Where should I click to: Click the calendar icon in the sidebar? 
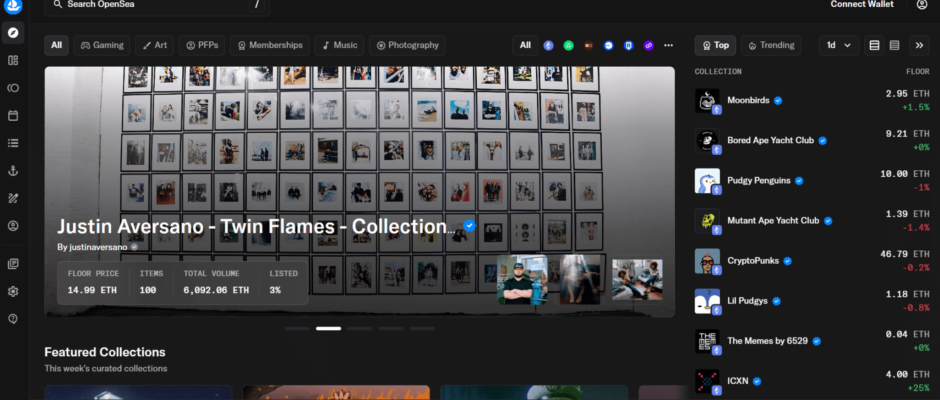[x=13, y=115]
